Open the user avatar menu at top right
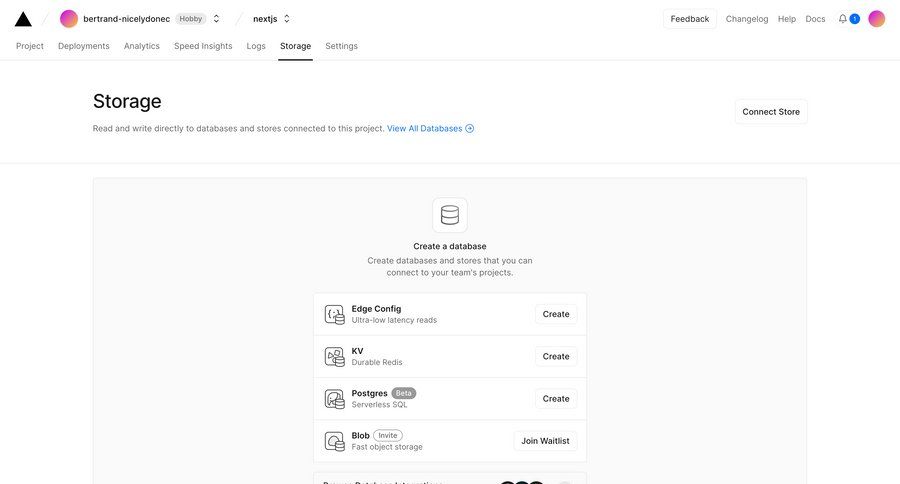 pyautogui.click(x=876, y=19)
